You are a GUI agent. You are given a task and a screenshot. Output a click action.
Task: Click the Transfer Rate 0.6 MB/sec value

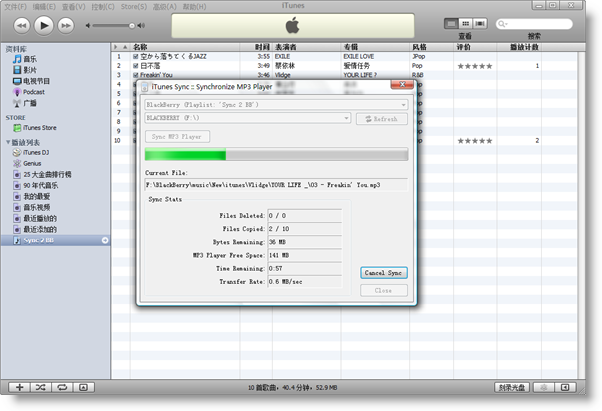point(304,282)
